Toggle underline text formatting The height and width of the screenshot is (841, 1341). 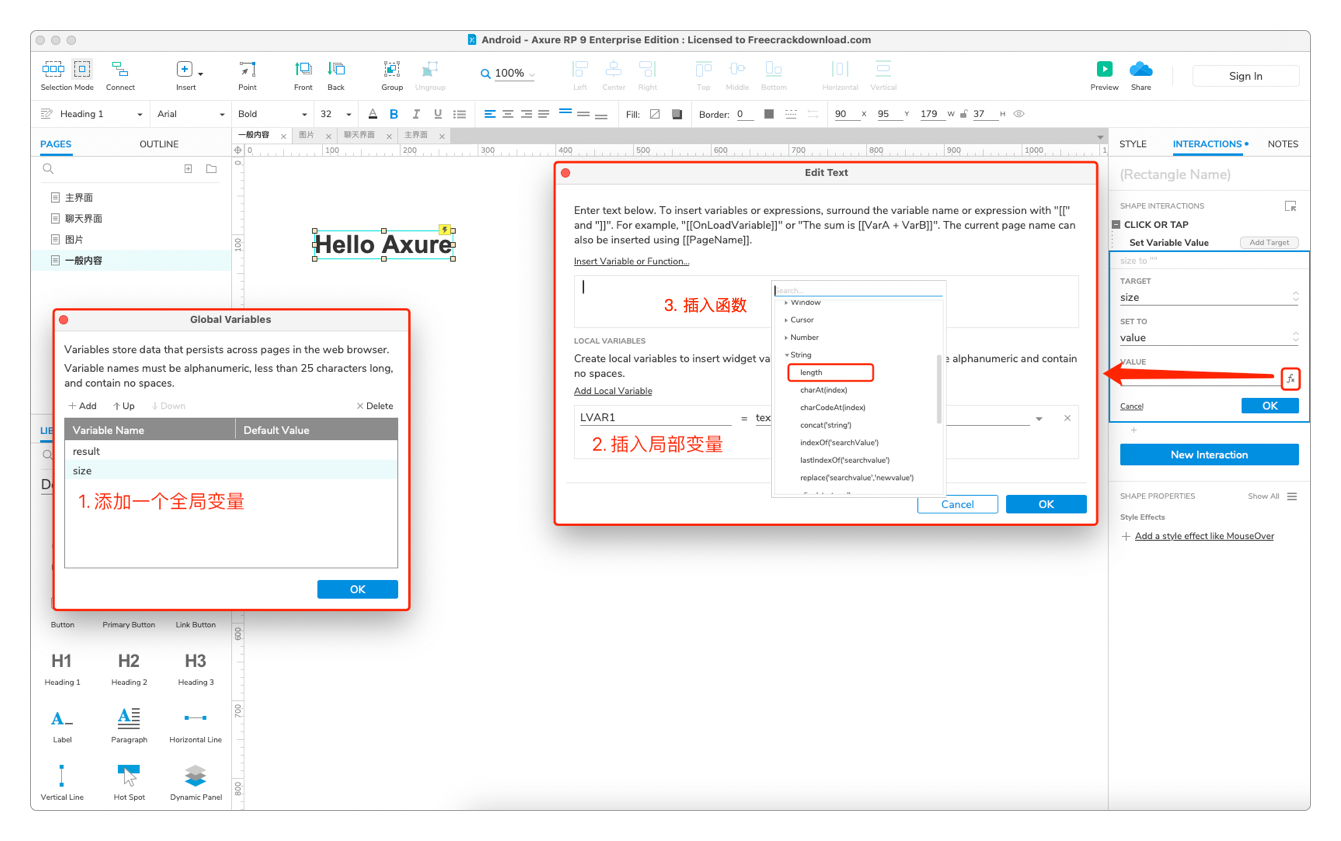point(438,114)
